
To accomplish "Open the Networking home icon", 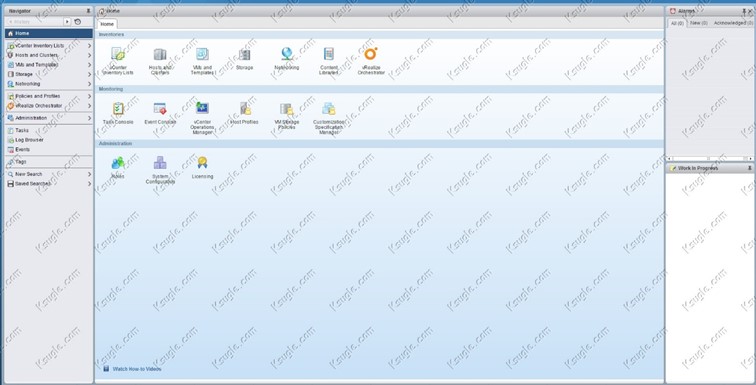I will [x=287, y=54].
